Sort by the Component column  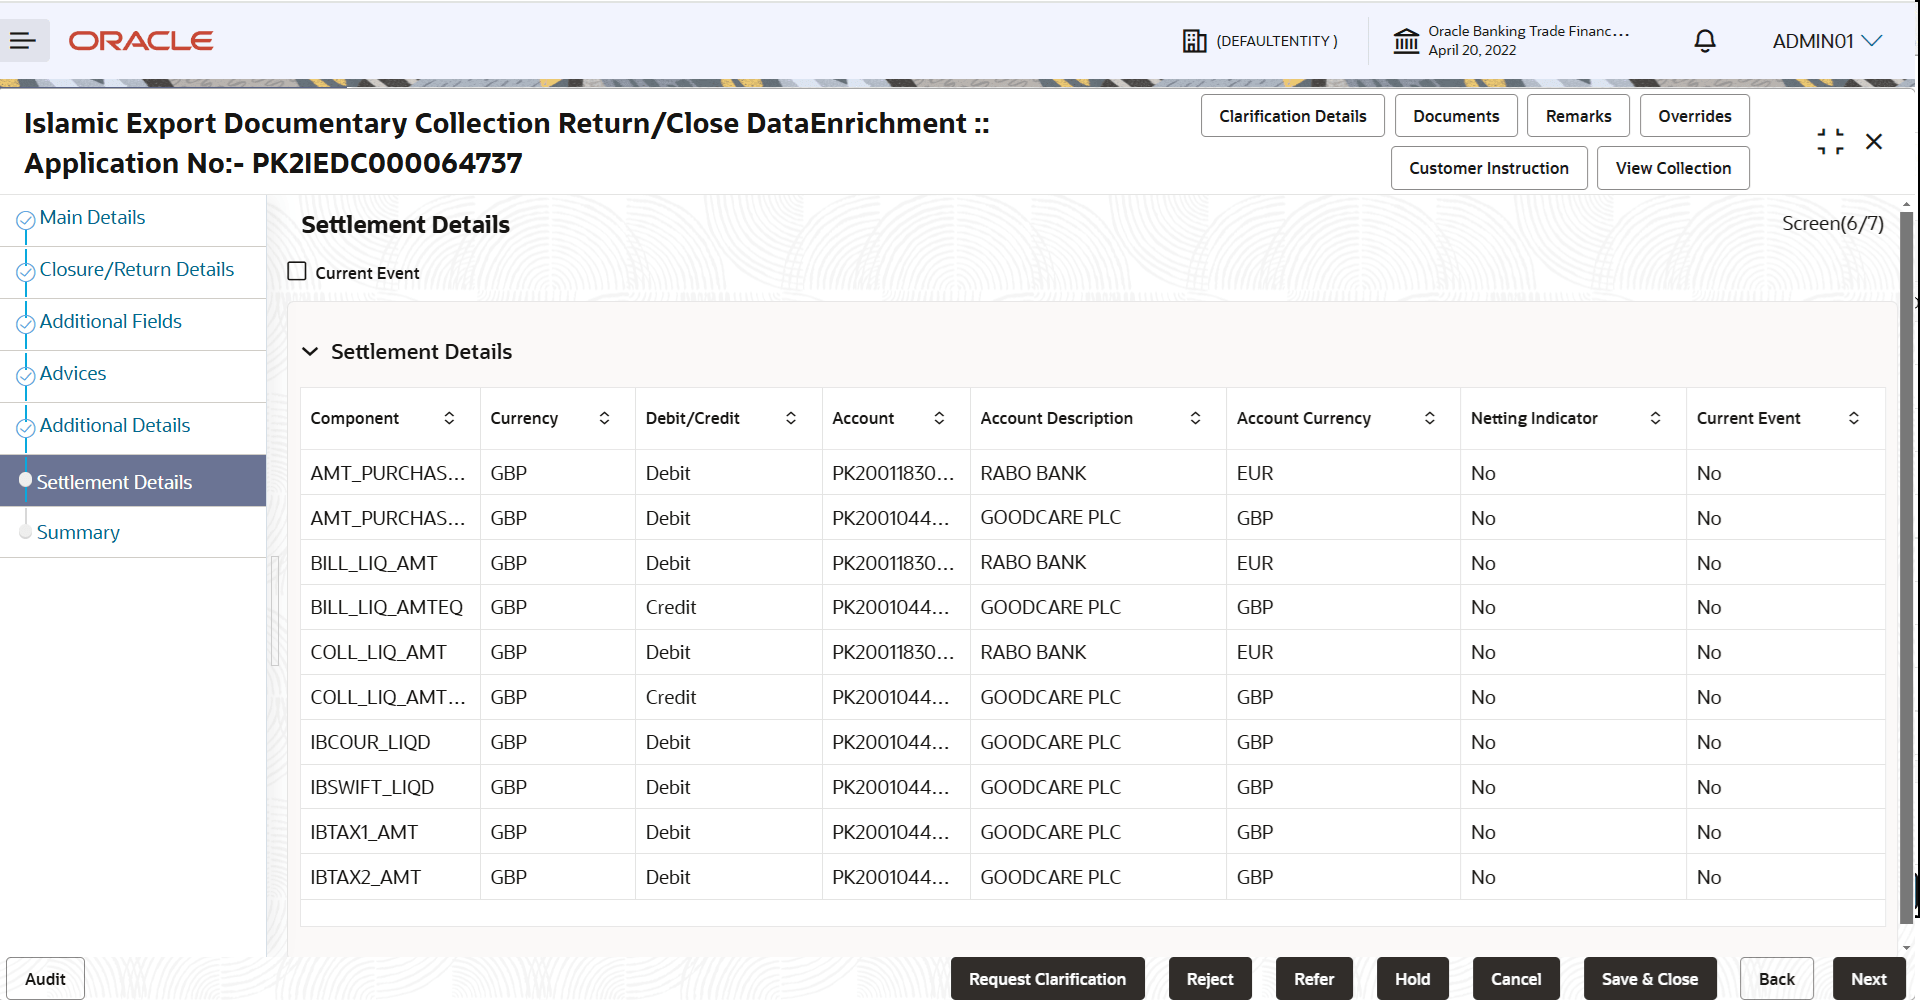click(449, 418)
